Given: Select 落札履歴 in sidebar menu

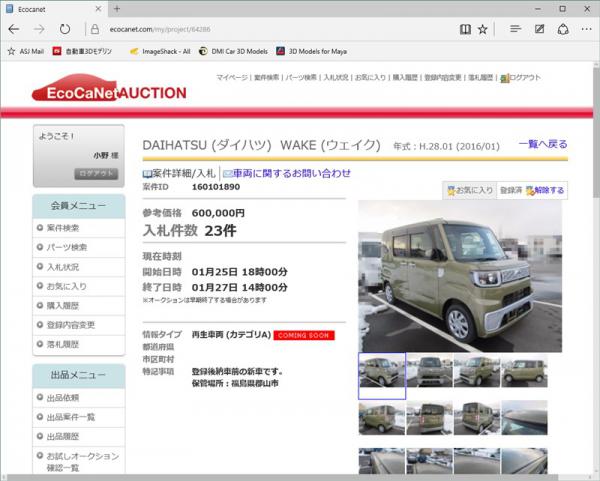Looking at the screenshot, I should (x=79, y=344).
